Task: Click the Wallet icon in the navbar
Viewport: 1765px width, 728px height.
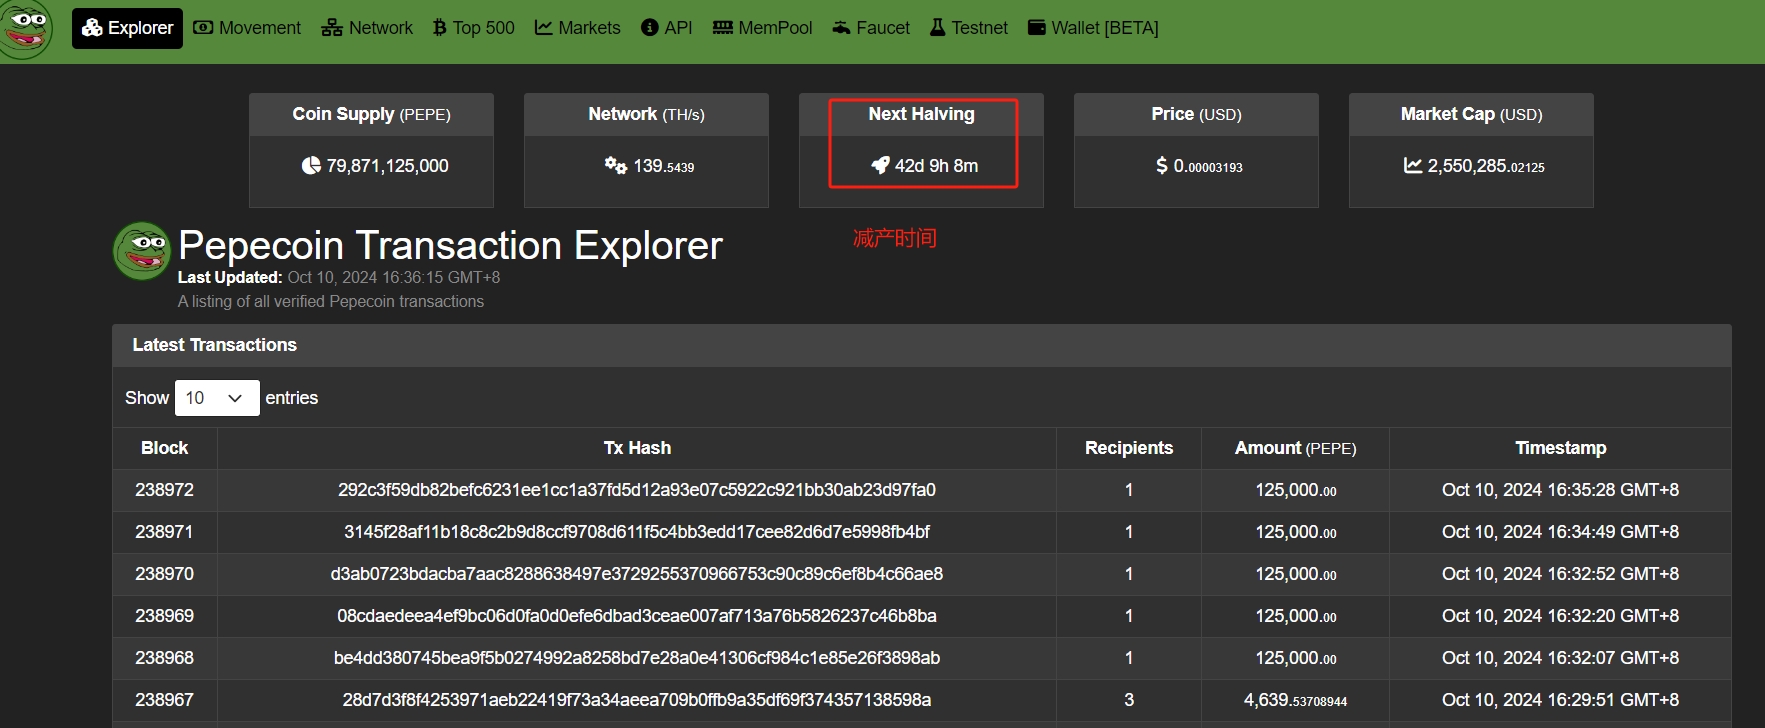Action: click(x=1037, y=28)
